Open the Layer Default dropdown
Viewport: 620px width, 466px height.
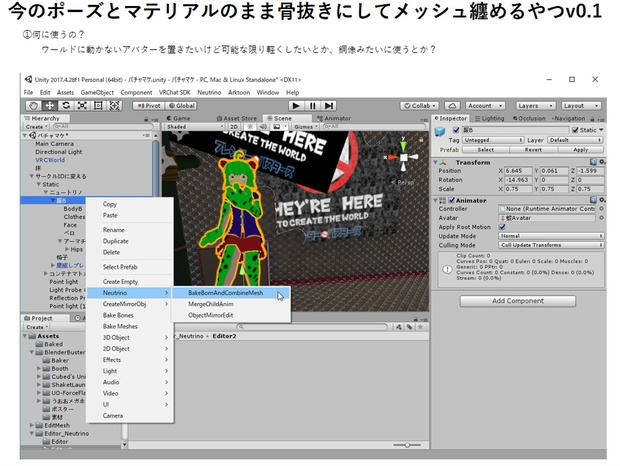pos(575,140)
